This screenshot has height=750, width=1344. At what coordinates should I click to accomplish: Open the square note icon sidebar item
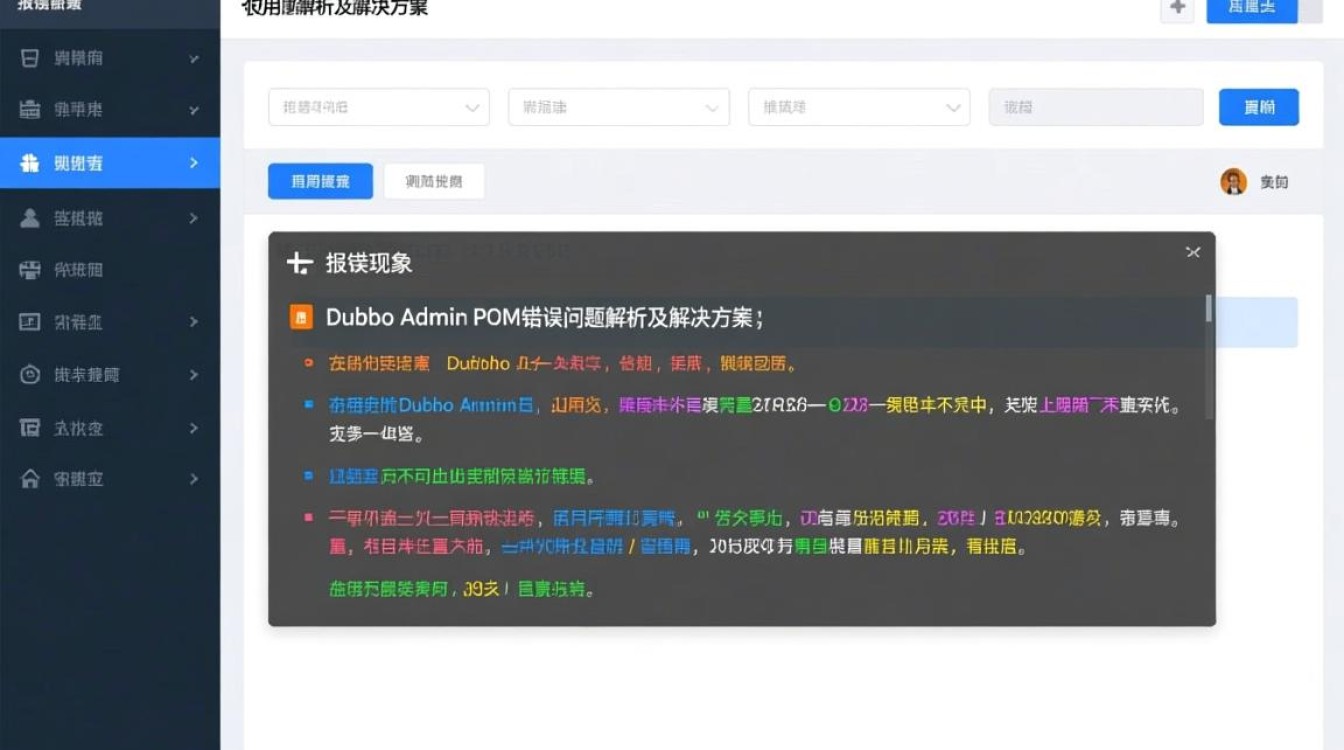[x=30, y=322]
